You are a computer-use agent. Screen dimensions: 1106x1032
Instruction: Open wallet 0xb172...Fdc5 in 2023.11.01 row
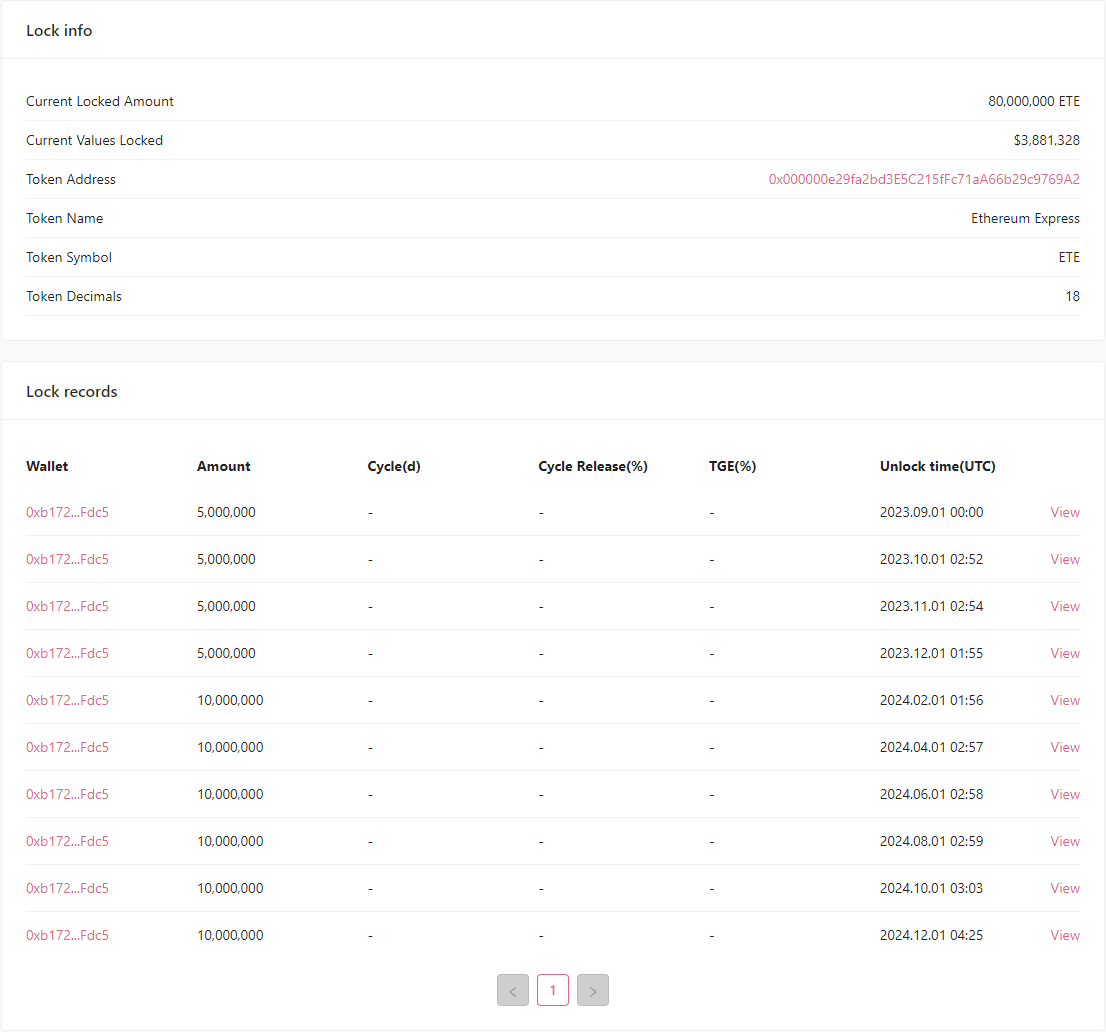point(68,606)
